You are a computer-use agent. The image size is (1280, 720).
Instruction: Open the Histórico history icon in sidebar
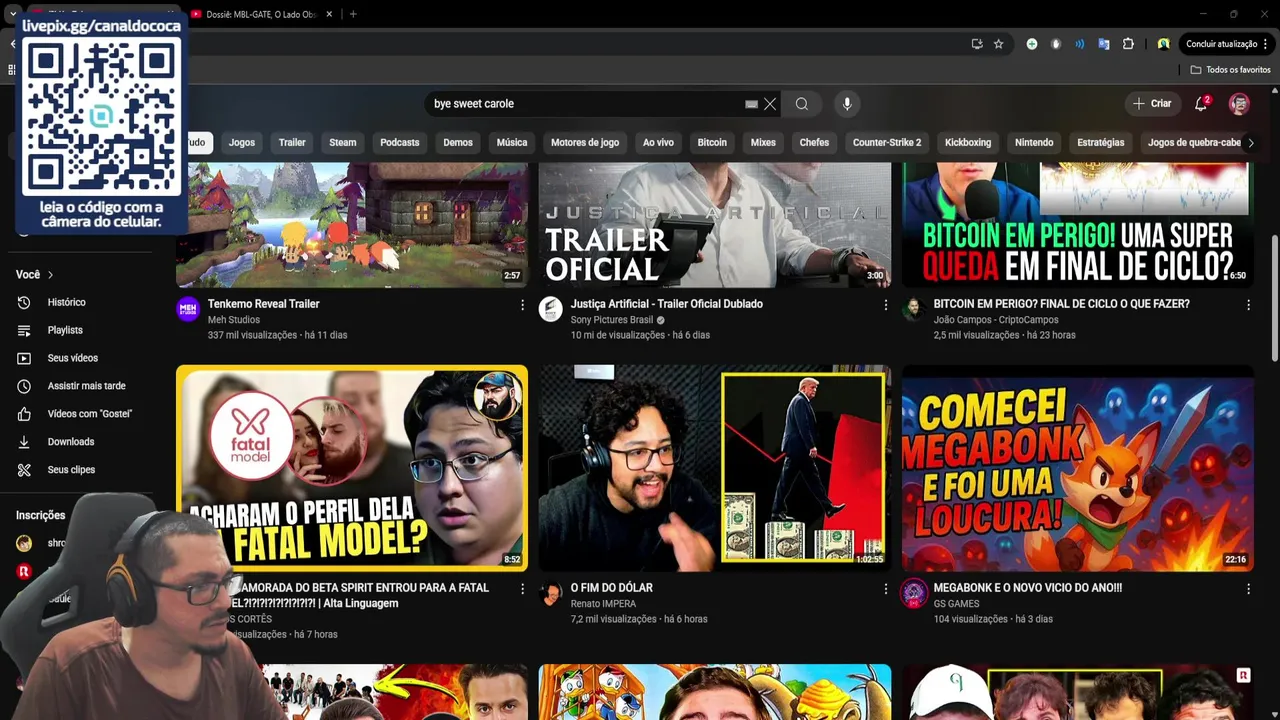[x=24, y=302]
